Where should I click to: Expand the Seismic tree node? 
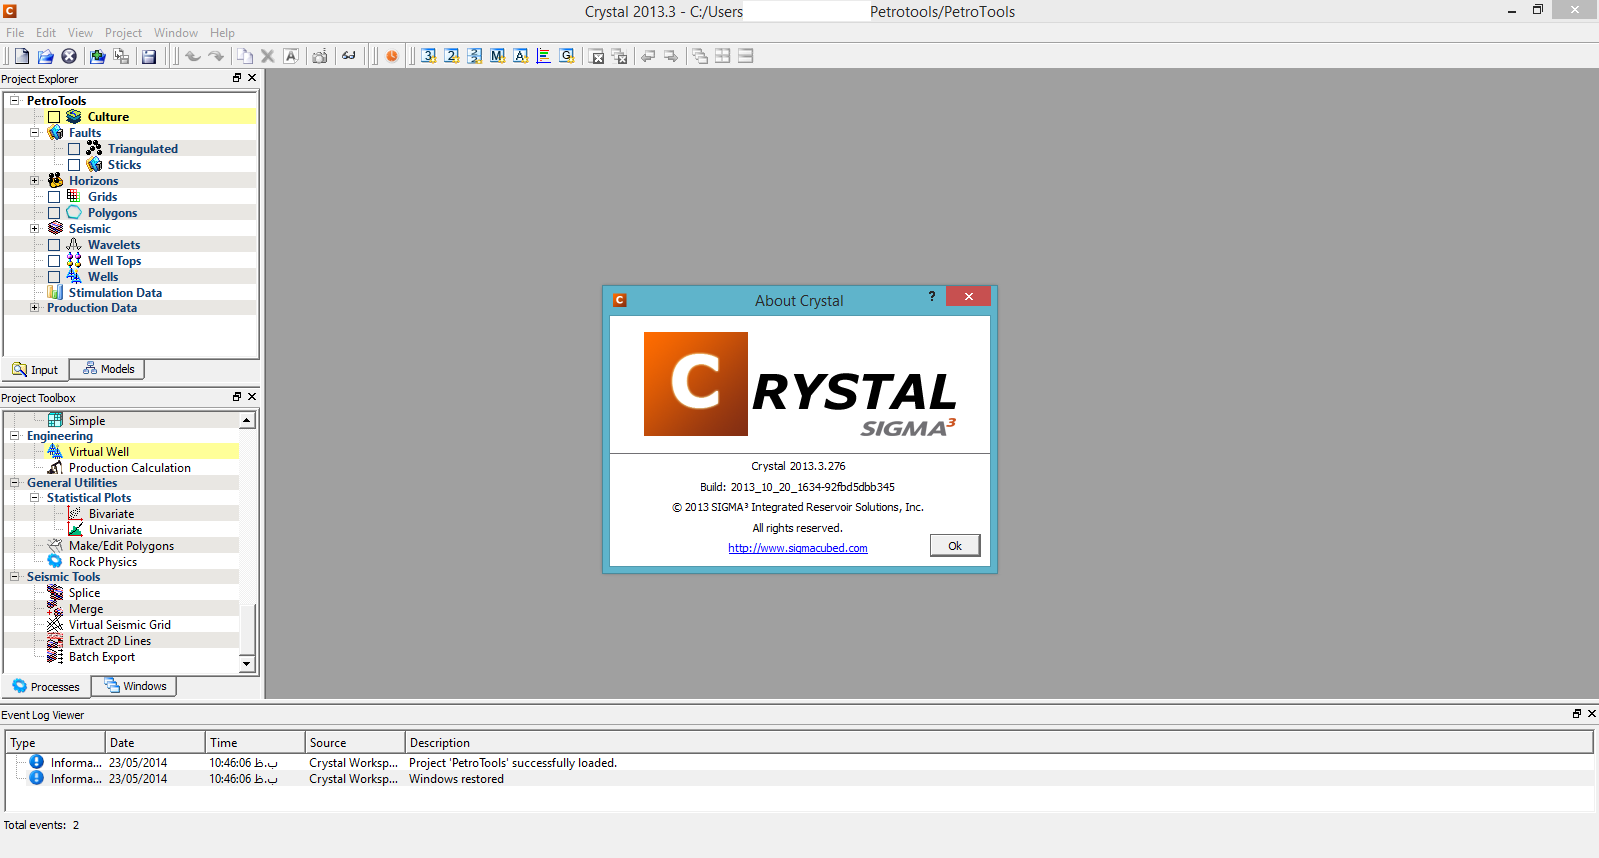[34, 228]
